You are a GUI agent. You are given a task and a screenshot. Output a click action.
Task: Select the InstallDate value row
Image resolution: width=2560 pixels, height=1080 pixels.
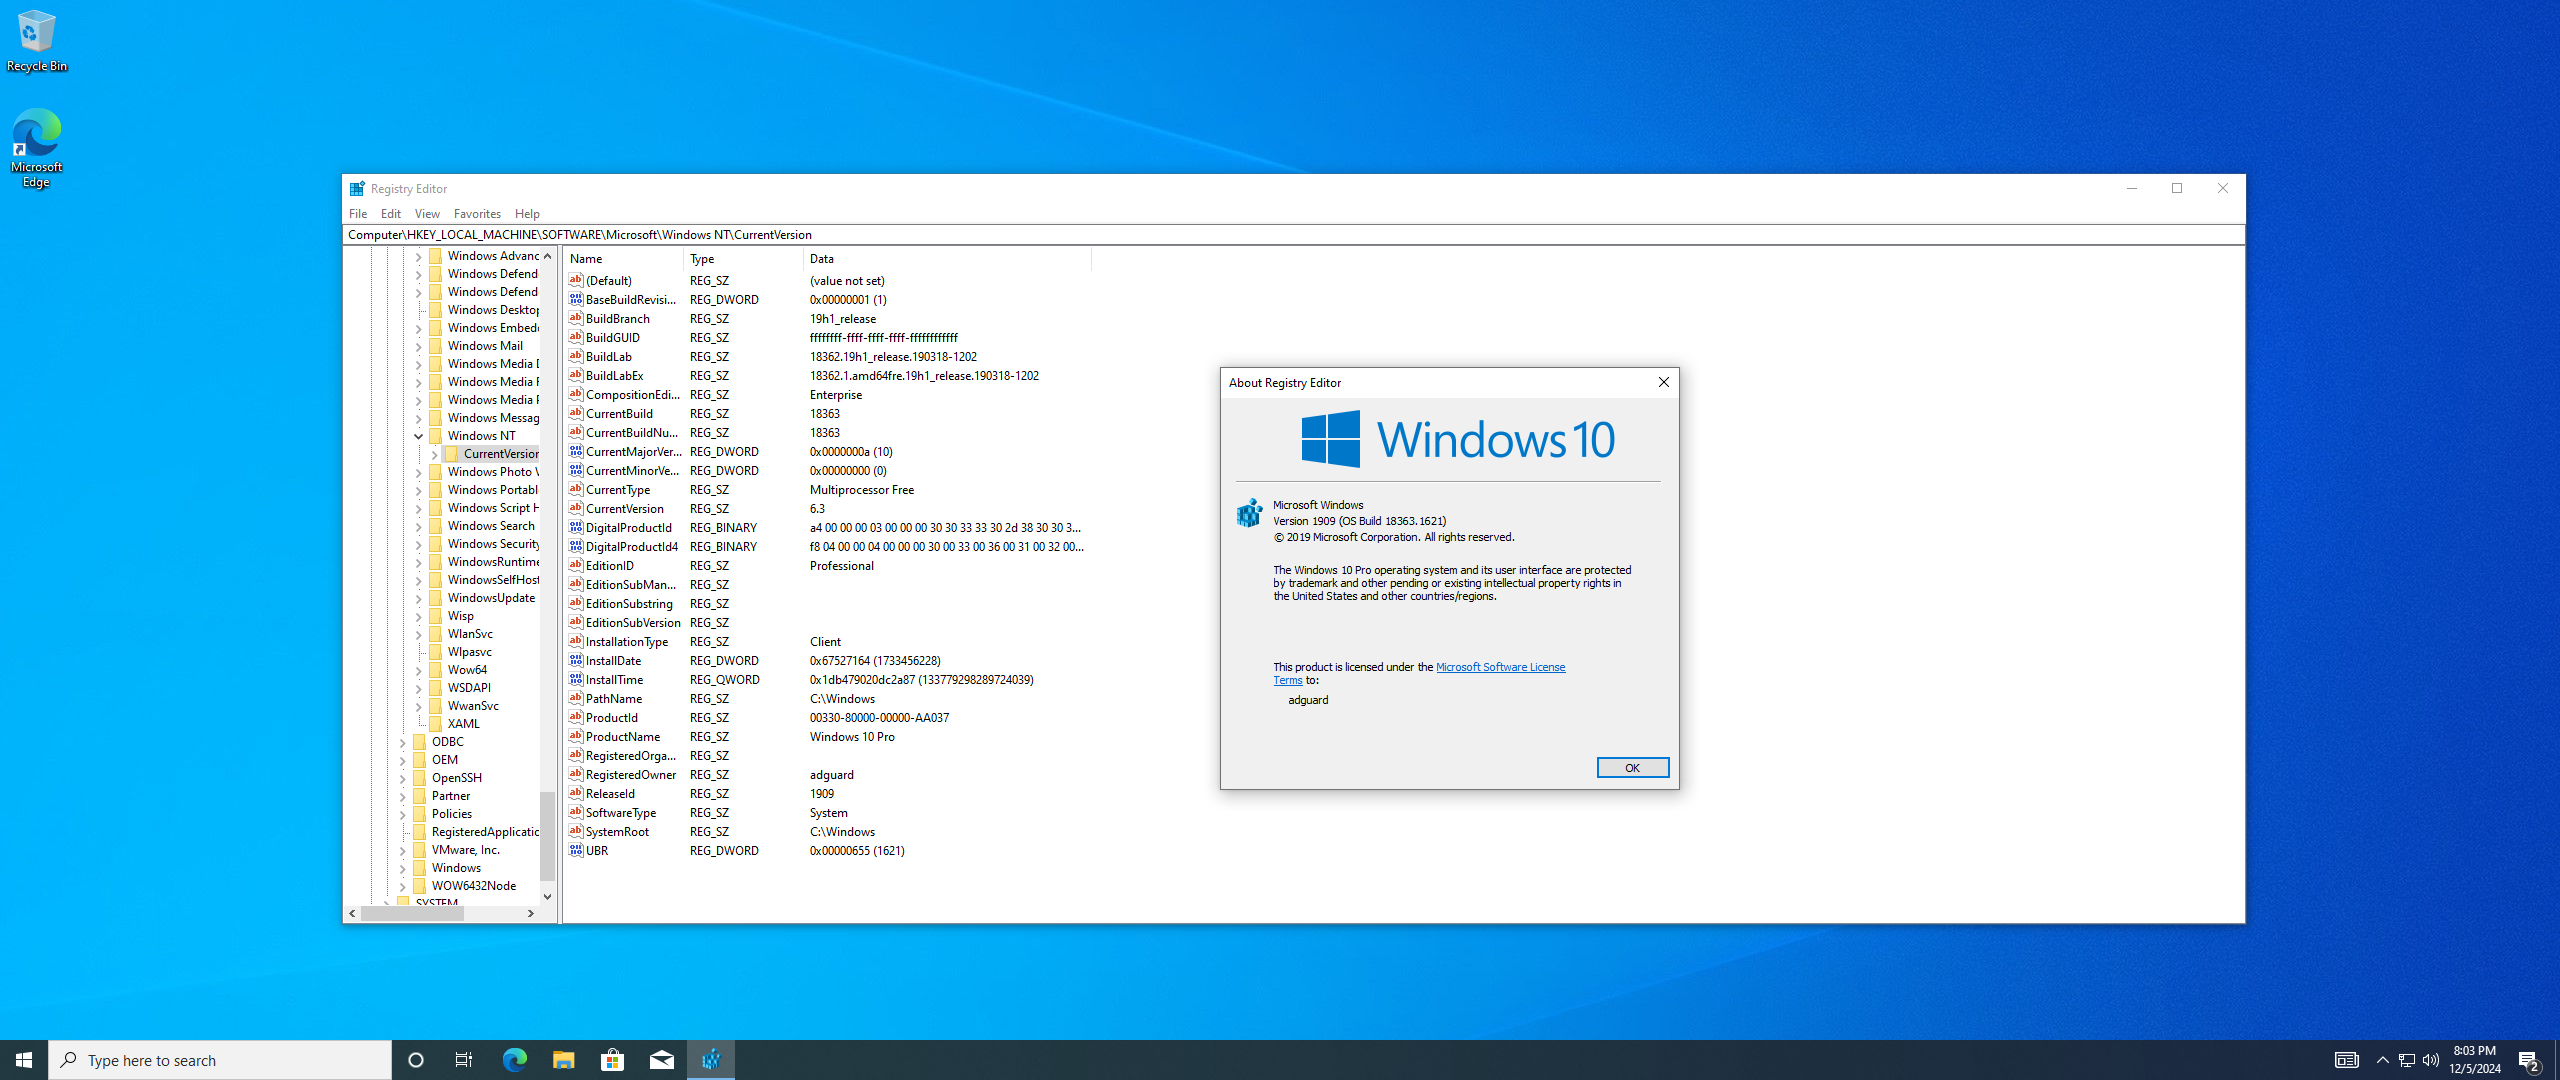point(827,661)
